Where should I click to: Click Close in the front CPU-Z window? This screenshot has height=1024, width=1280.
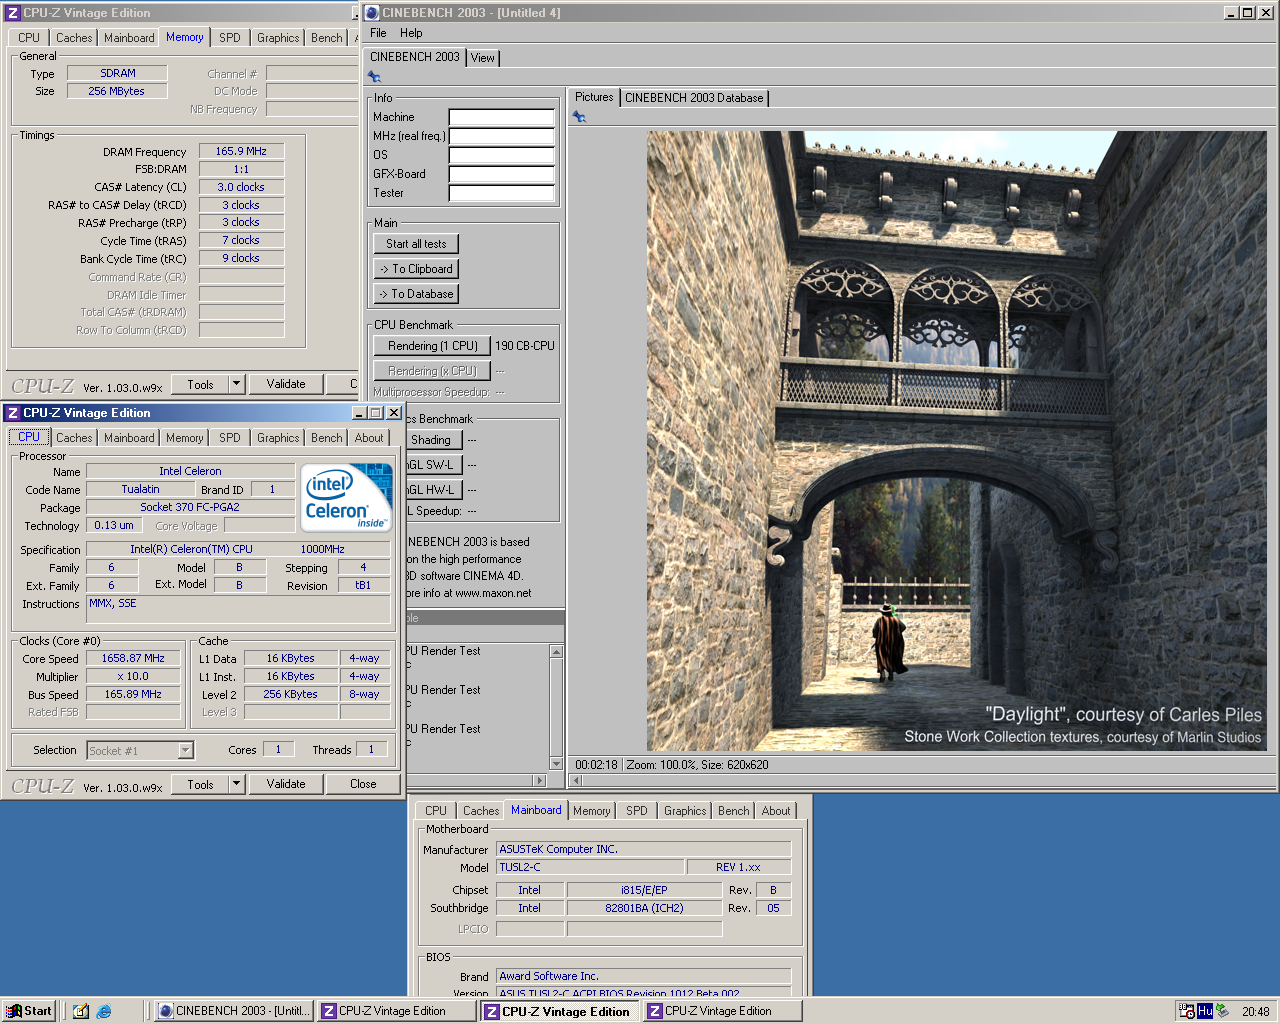tap(363, 784)
